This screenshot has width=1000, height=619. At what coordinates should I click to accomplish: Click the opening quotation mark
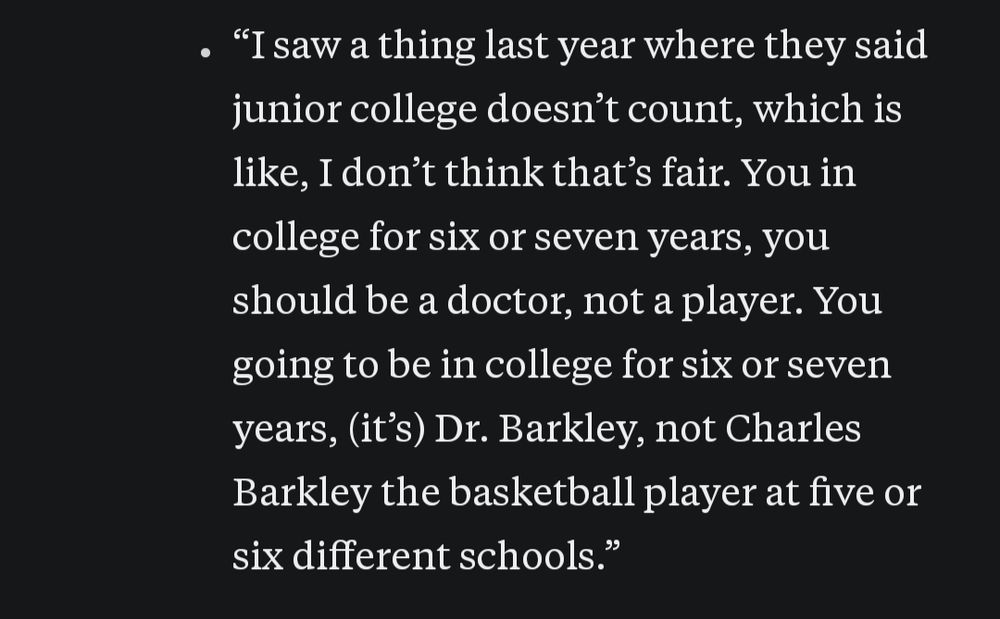tap(241, 35)
